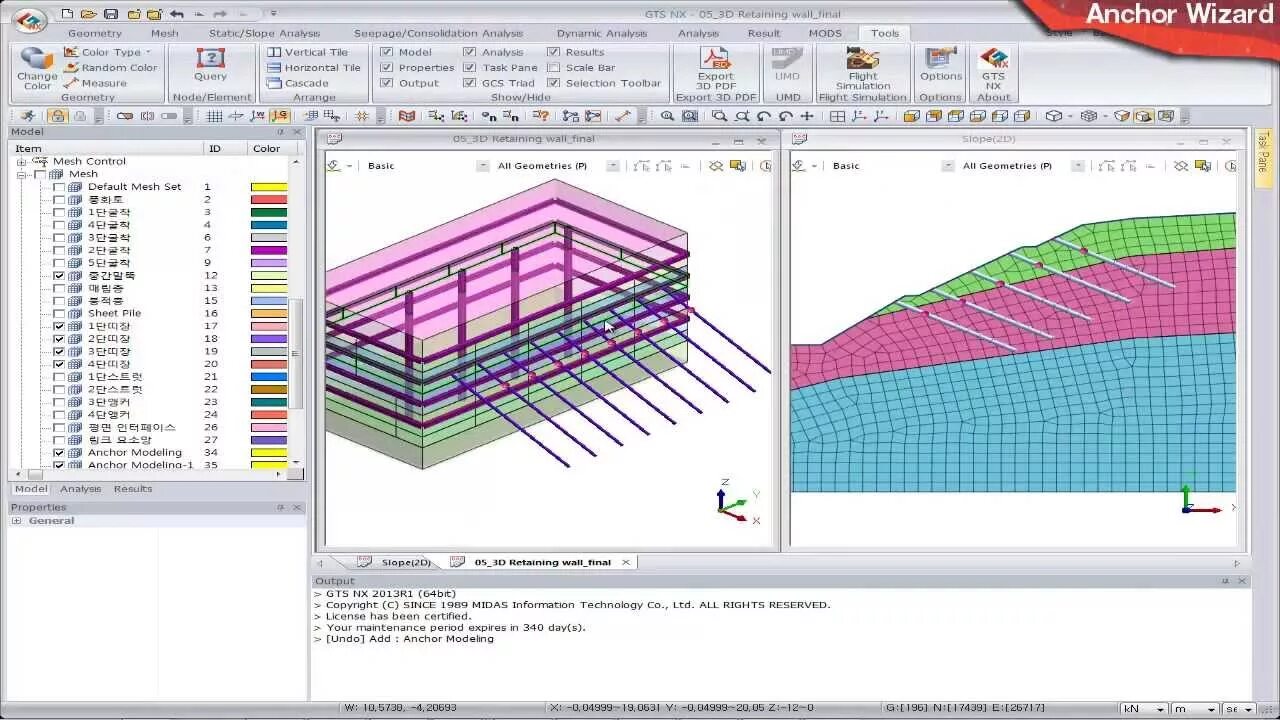
Task: Click the wireframe cube display icon
Action: [x=1089, y=116]
